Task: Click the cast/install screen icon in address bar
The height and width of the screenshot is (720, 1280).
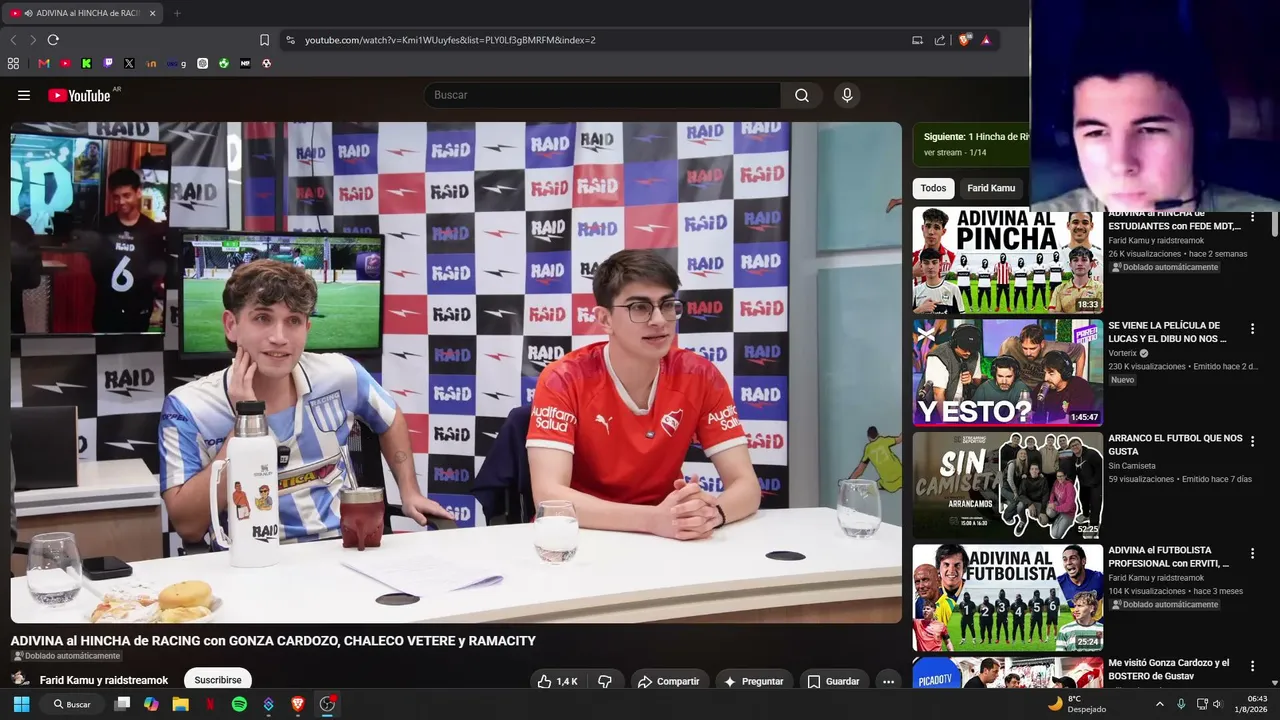Action: pyautogui.click(x=917, y=40)
